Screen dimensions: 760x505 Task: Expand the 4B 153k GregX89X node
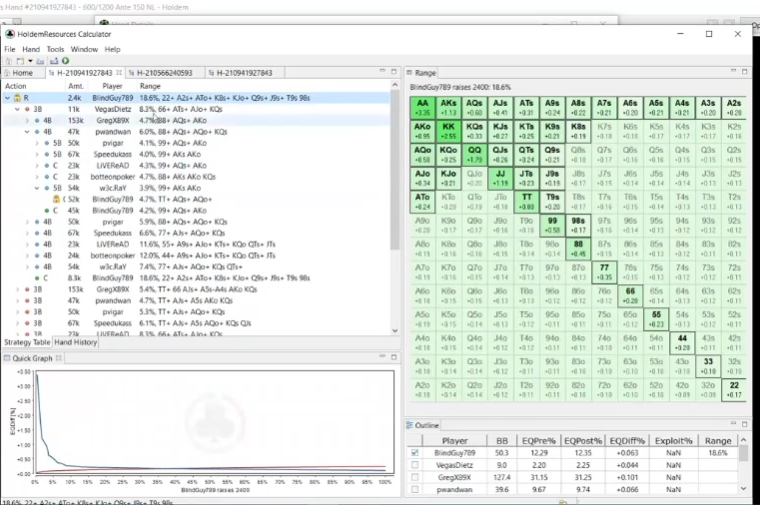point(27,121)
